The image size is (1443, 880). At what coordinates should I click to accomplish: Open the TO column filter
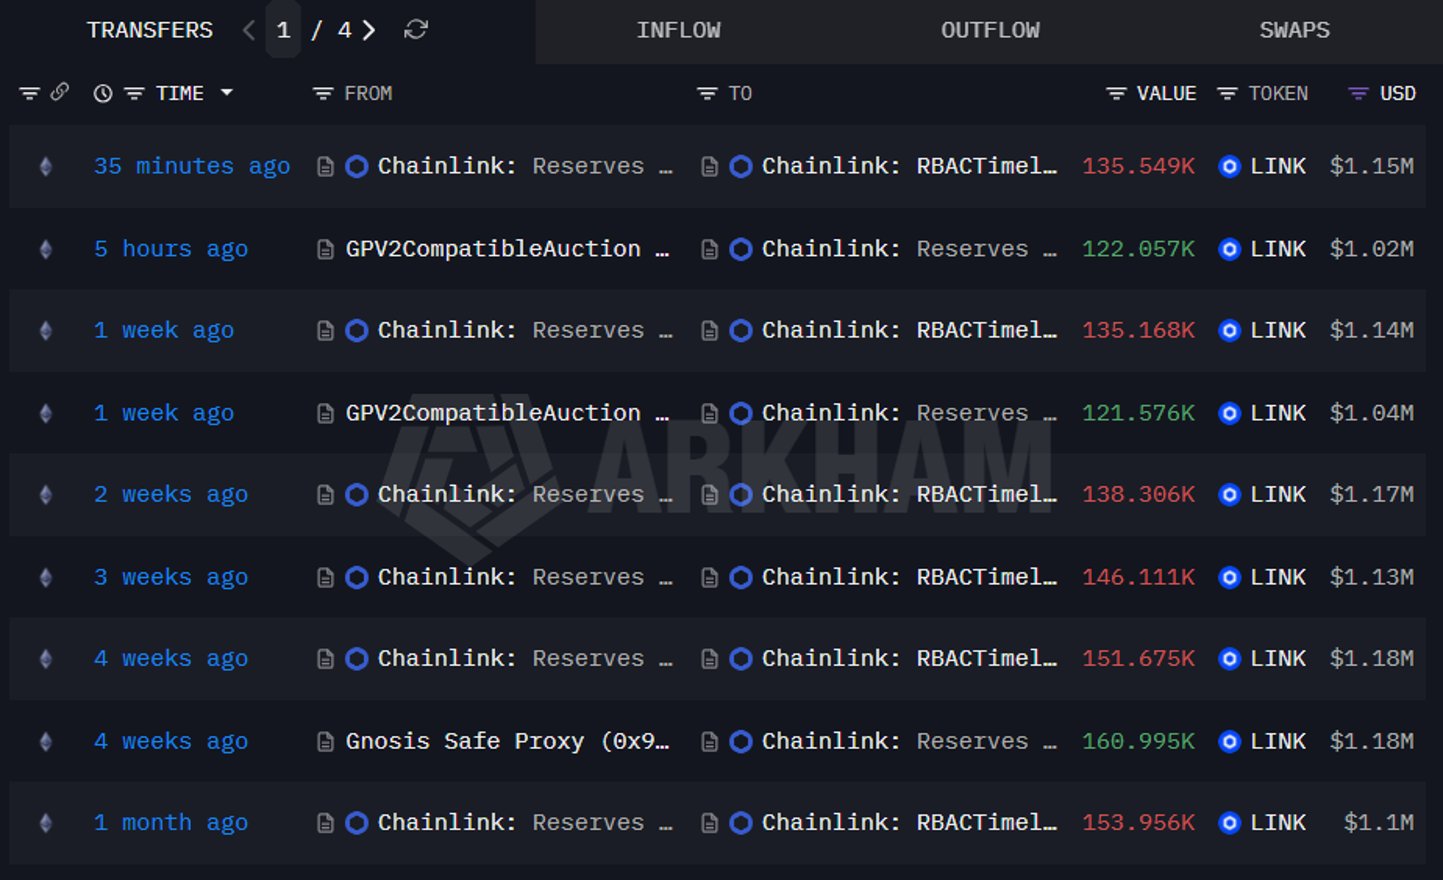pyautogui.click(x=707, y=93)
